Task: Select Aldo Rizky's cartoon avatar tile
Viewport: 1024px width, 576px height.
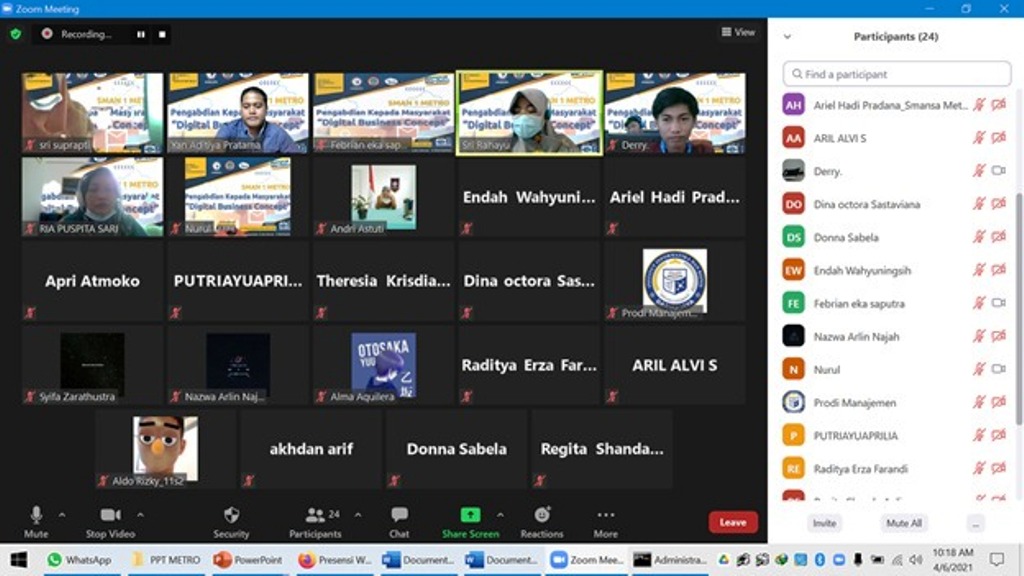Action: coord(165,449)
